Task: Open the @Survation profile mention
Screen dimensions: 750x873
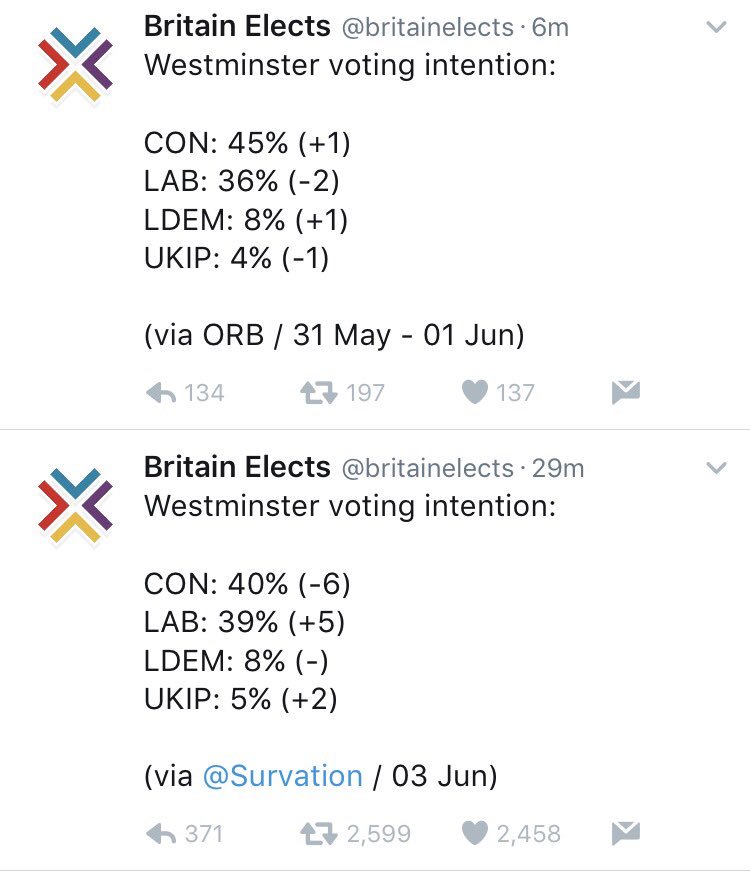Action: point(282,776)
